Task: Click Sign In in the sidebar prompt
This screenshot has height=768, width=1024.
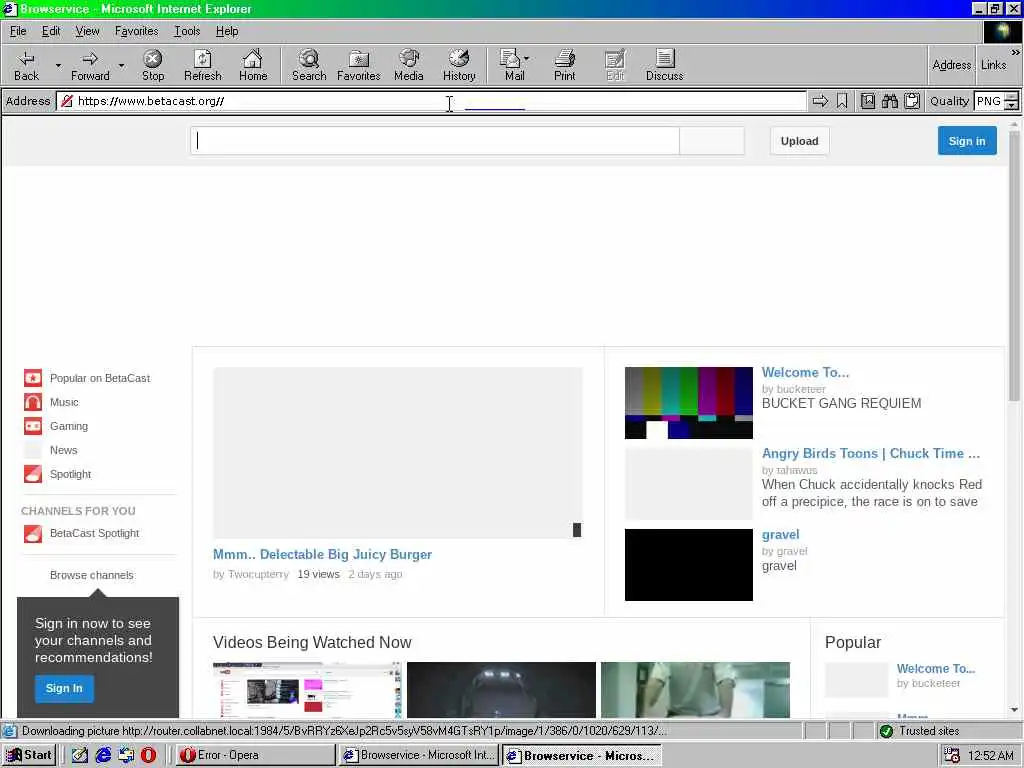Action: click(64, 688)
